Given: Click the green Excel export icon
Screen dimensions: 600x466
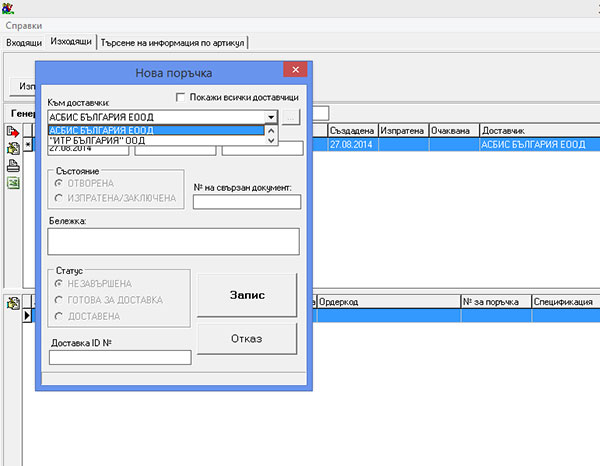Looking at the screenshot, I should (x=13, y=184).
